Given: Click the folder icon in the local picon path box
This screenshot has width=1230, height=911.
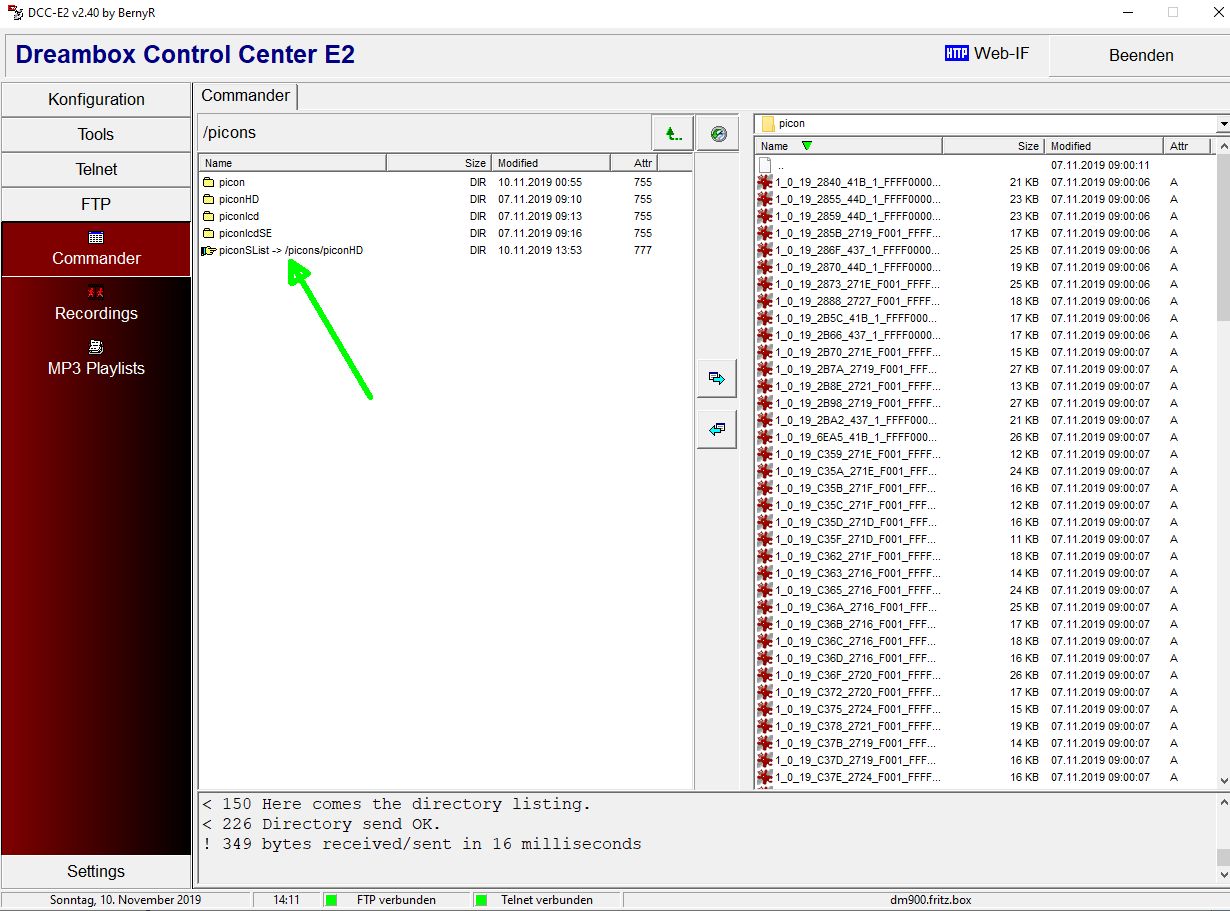Looking at the screenshot, I should tap(768, 124).
